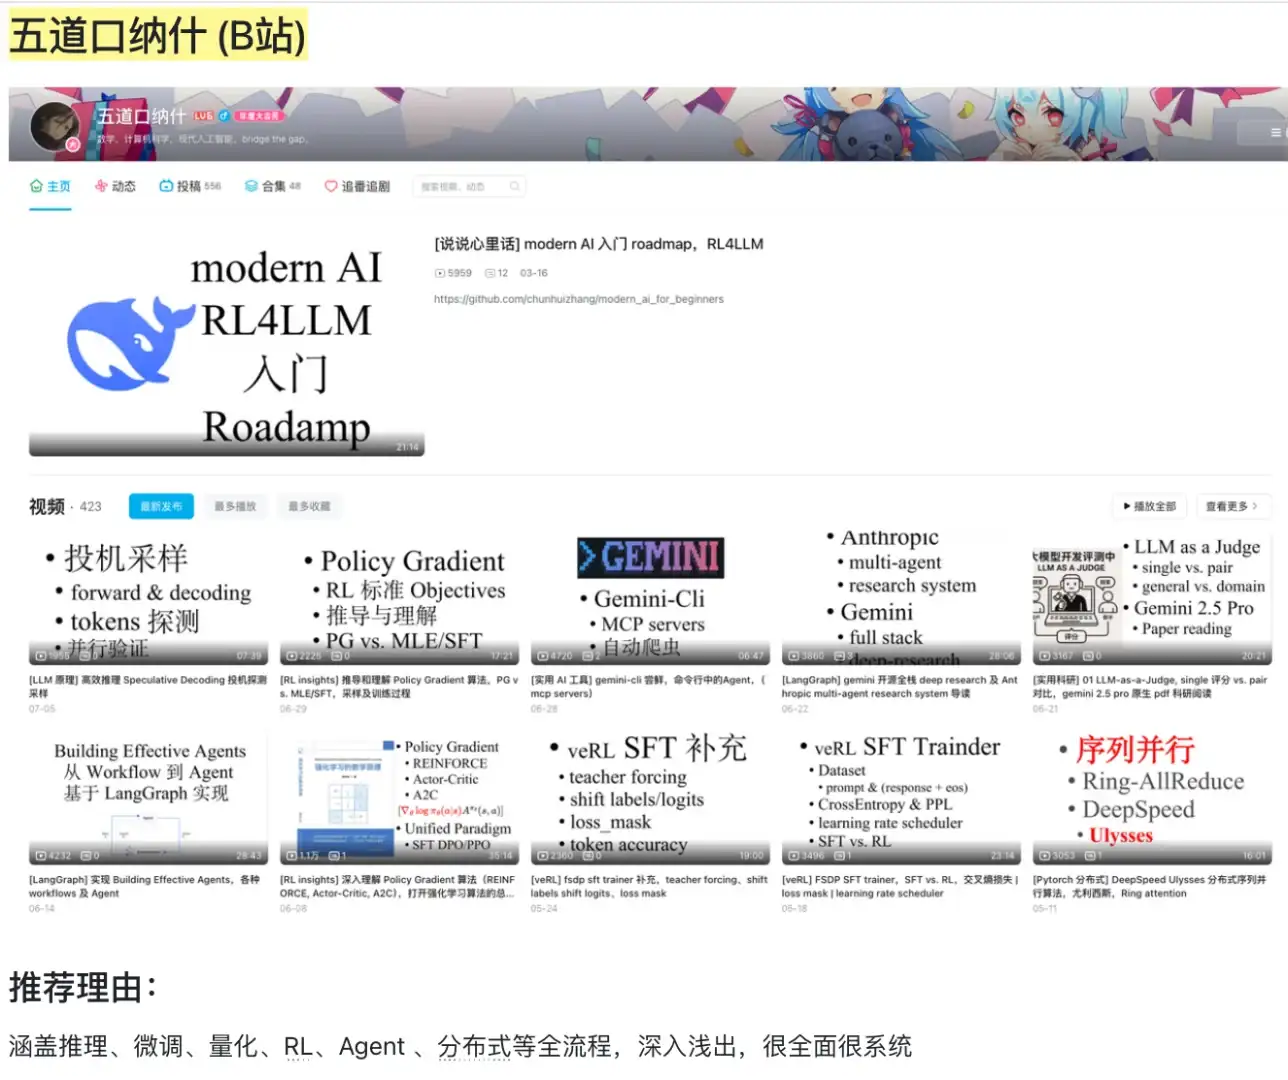This screenshot has height=1080, width=1288.
Task: Click the 追番追剧 heart icon
Action: click(x=330, y=186)
